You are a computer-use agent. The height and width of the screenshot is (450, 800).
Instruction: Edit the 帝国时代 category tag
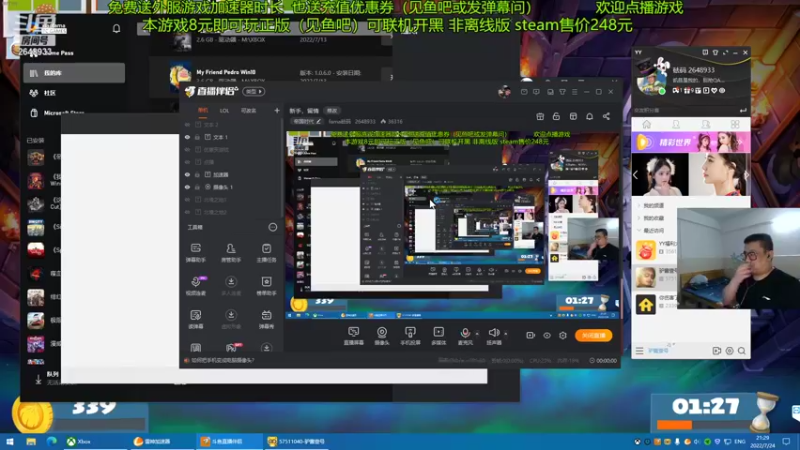[307, 121]
